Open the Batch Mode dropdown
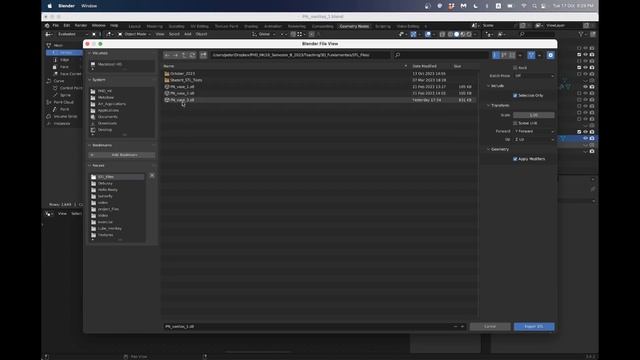This screenshot has height=360, width=640. click(x=534, y=76)
